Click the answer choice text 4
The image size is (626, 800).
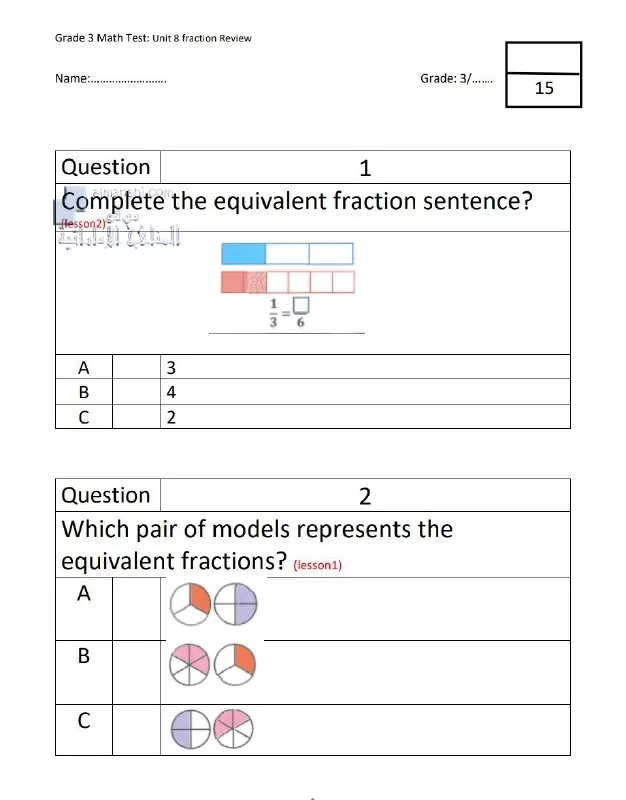171,392
